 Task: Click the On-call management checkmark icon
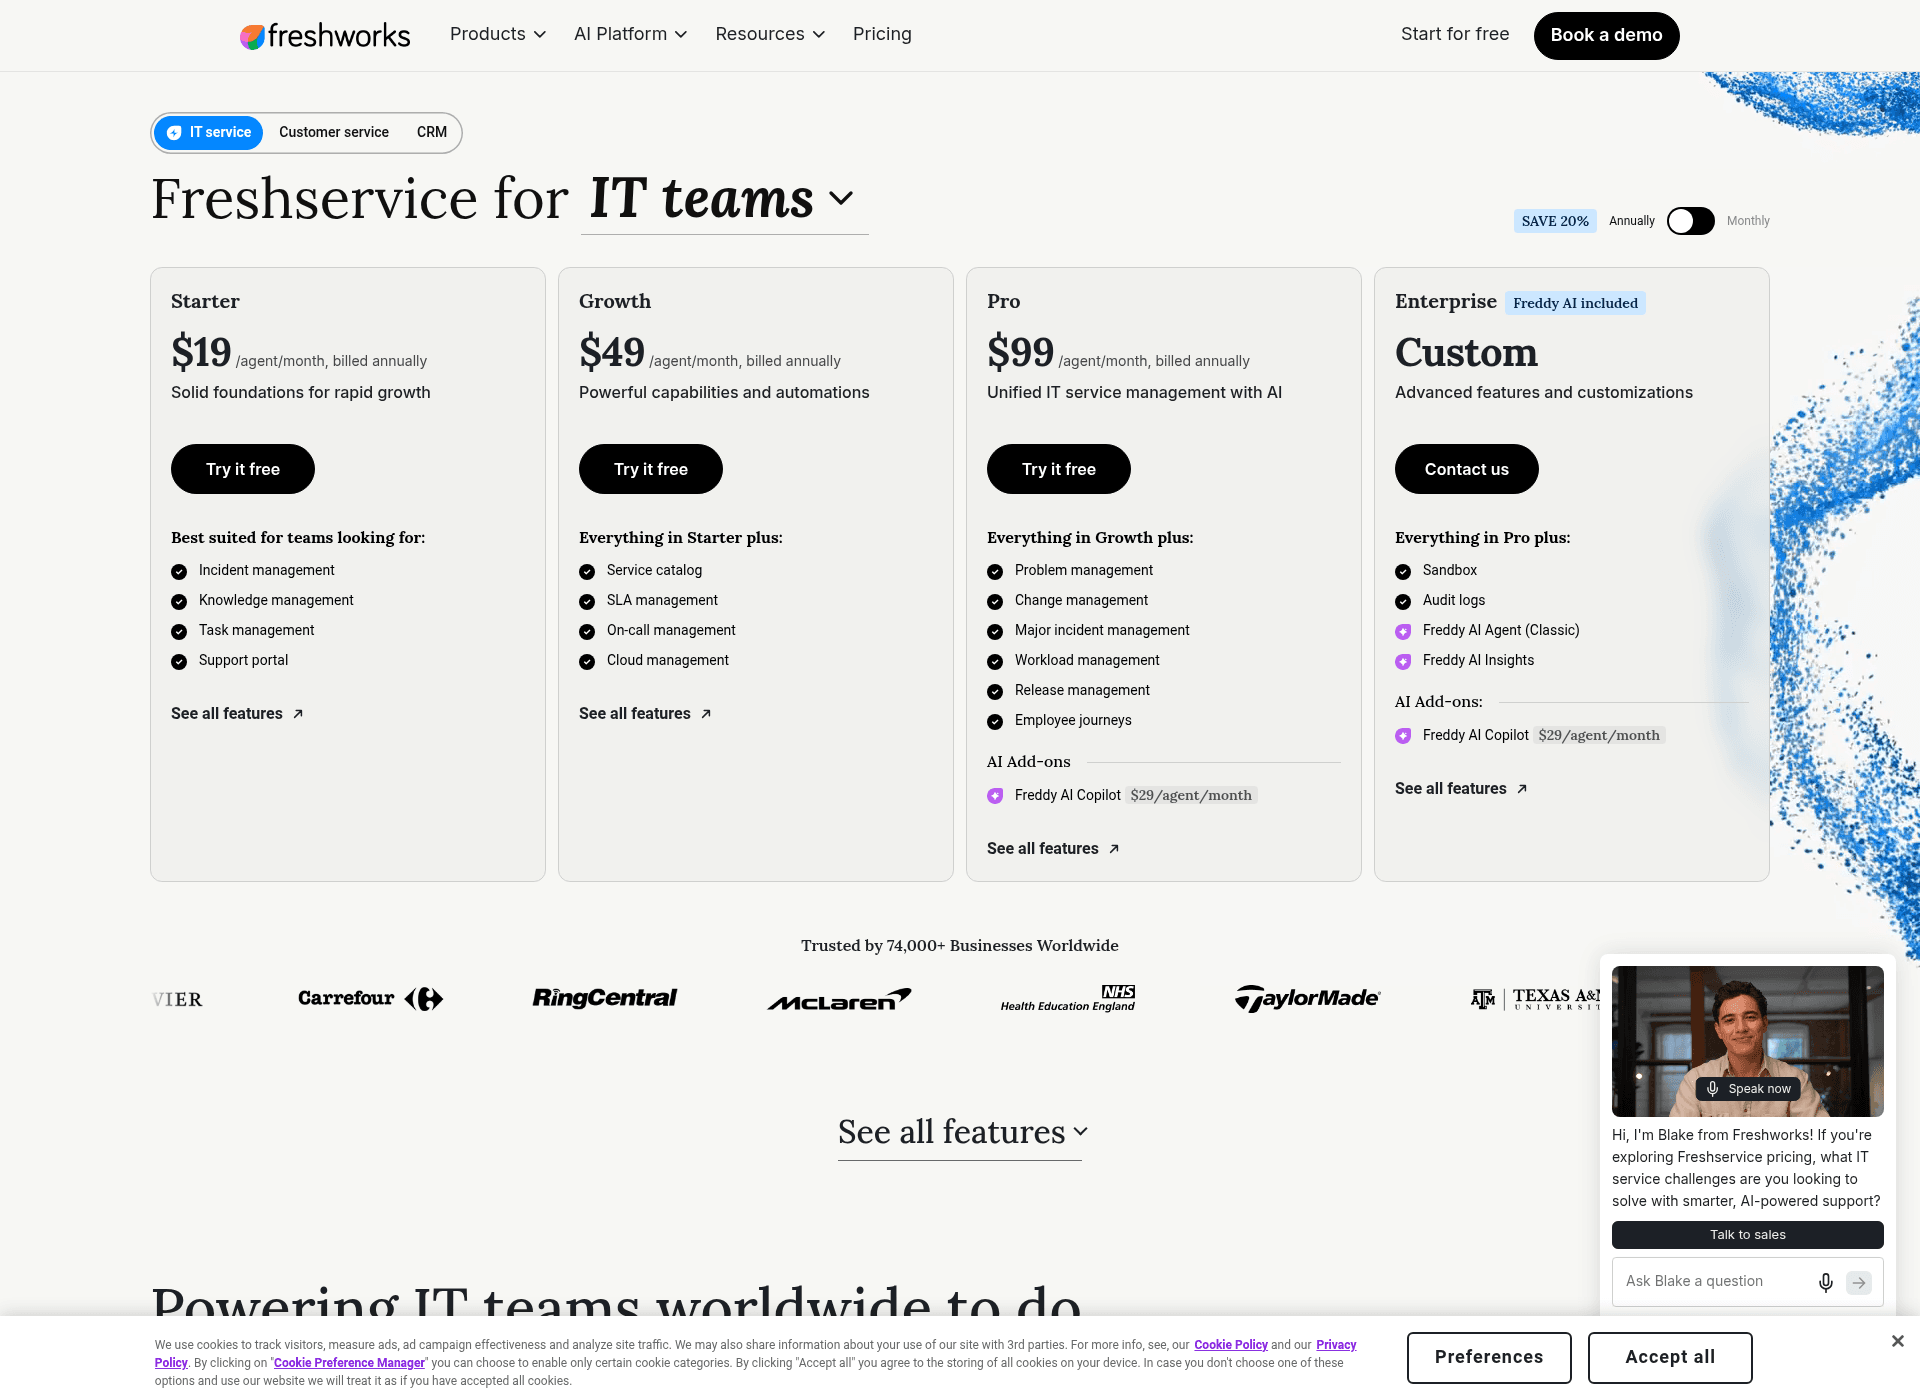click(587, 632)
